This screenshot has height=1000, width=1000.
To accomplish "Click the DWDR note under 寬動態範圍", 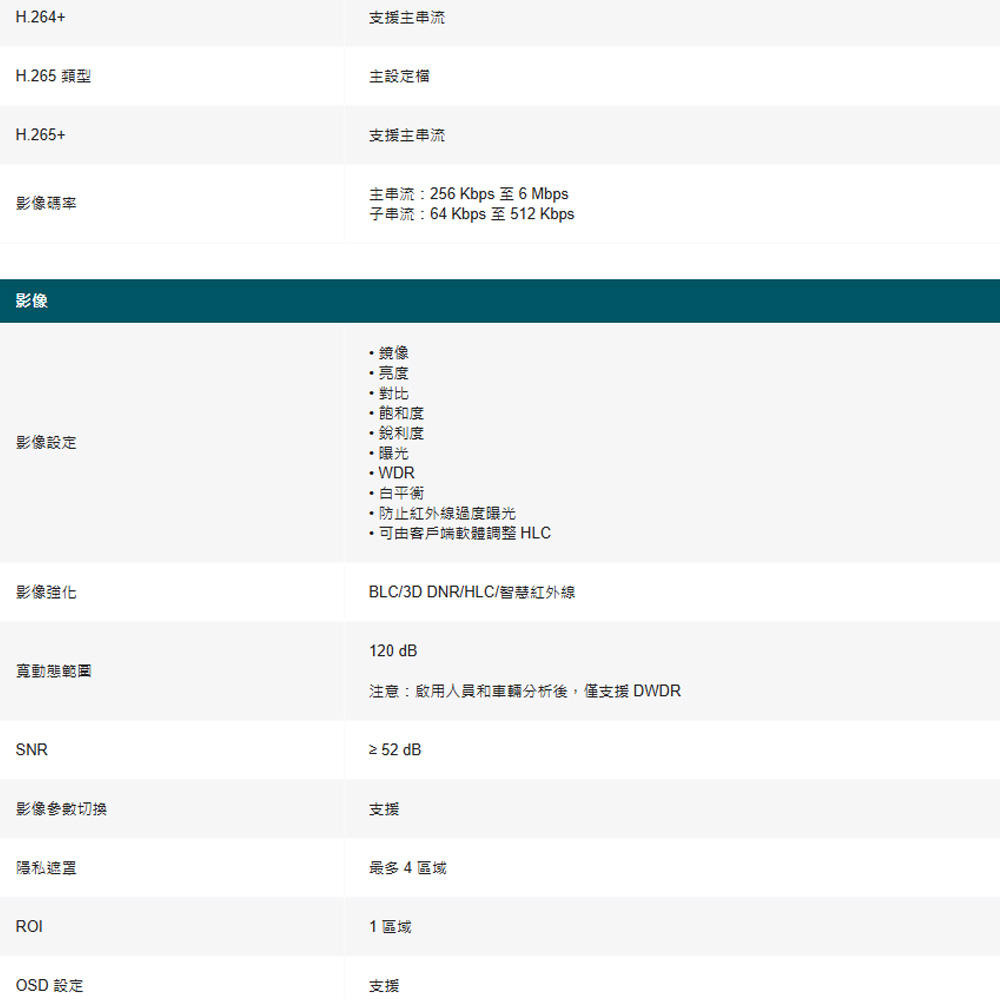I will (x=524, y=691).
